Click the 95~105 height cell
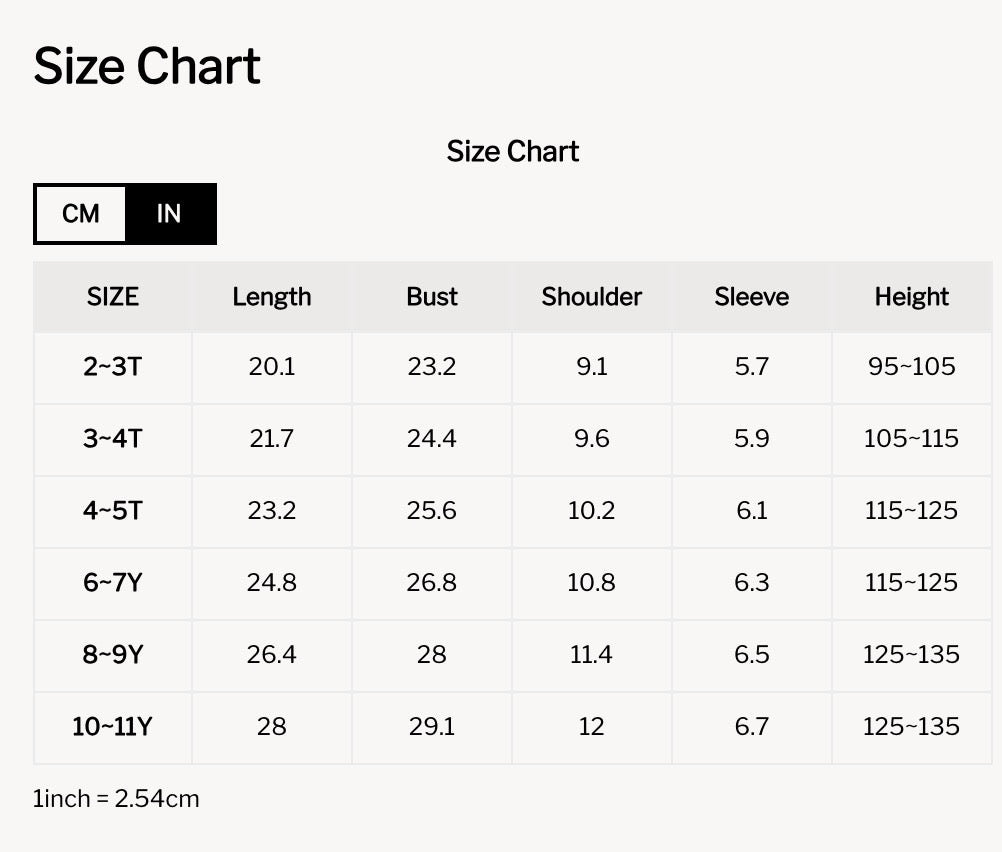 click(912, 367)
